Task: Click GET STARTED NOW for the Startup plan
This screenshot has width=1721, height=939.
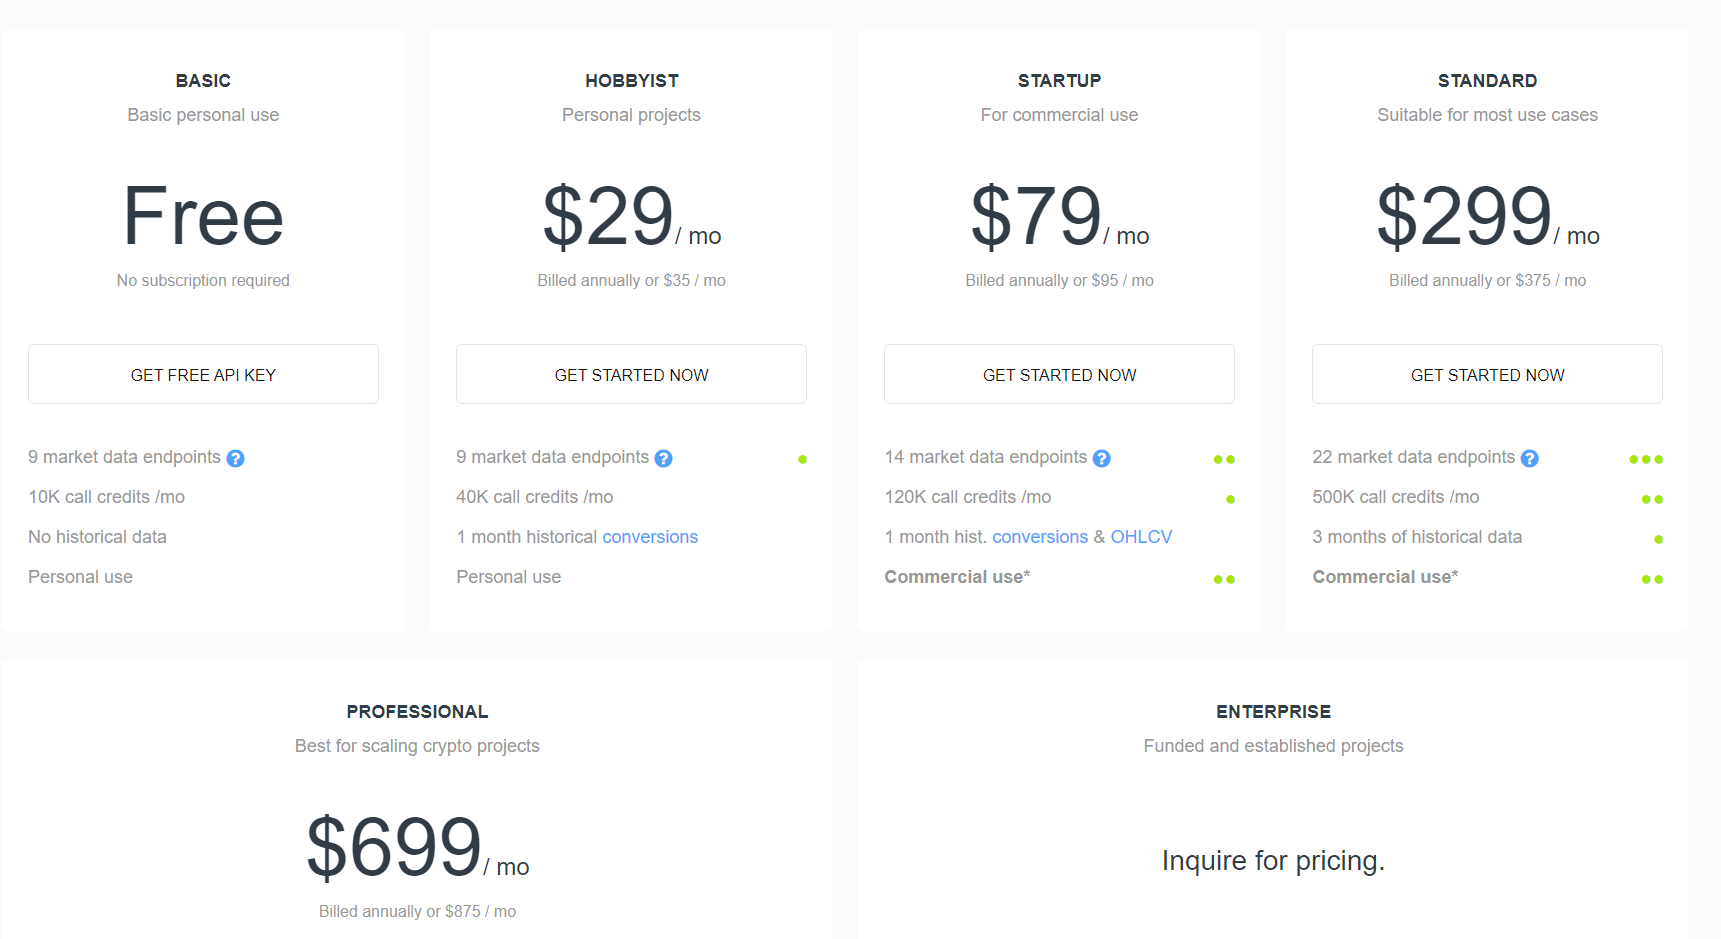Action: coord(1059,374)
